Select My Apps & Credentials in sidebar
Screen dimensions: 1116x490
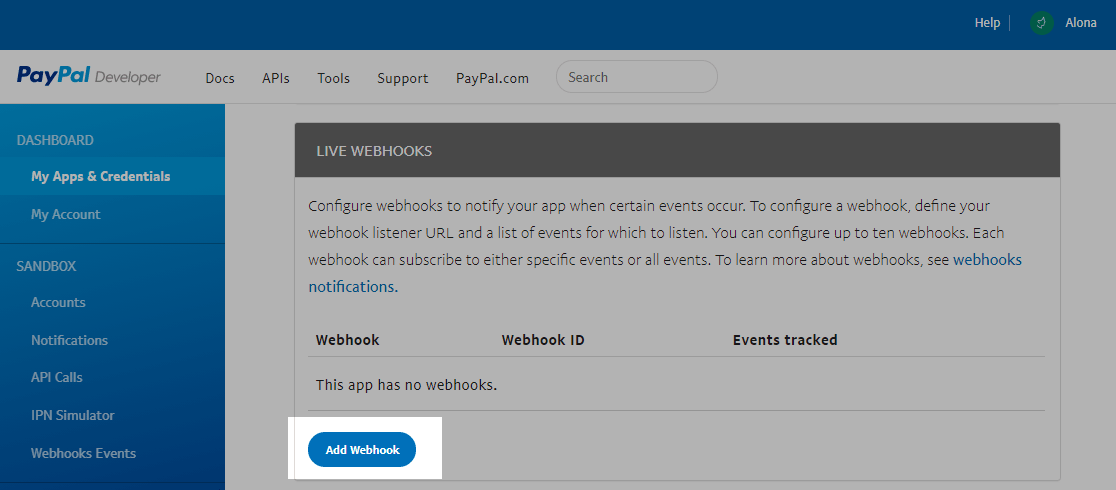coord(101,176)
